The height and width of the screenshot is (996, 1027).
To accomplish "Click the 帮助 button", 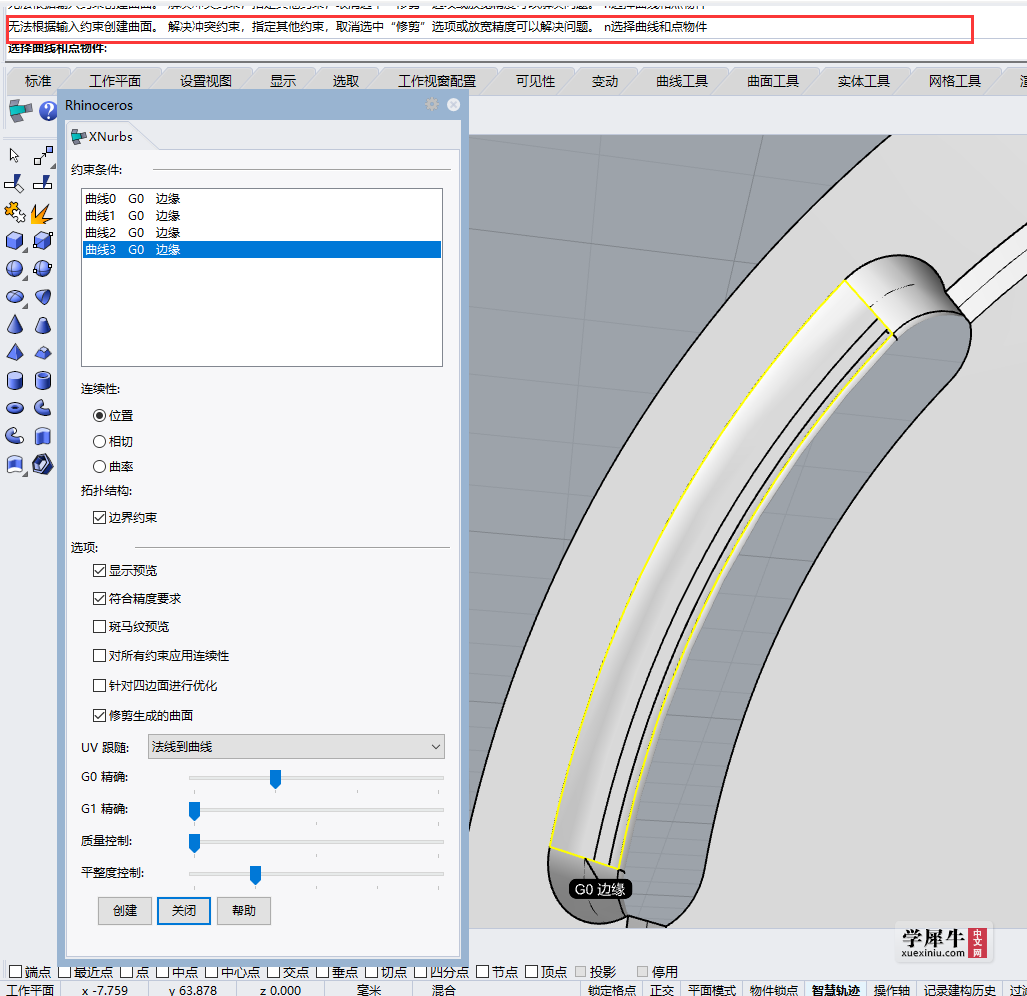I will [x=244, y=911].
